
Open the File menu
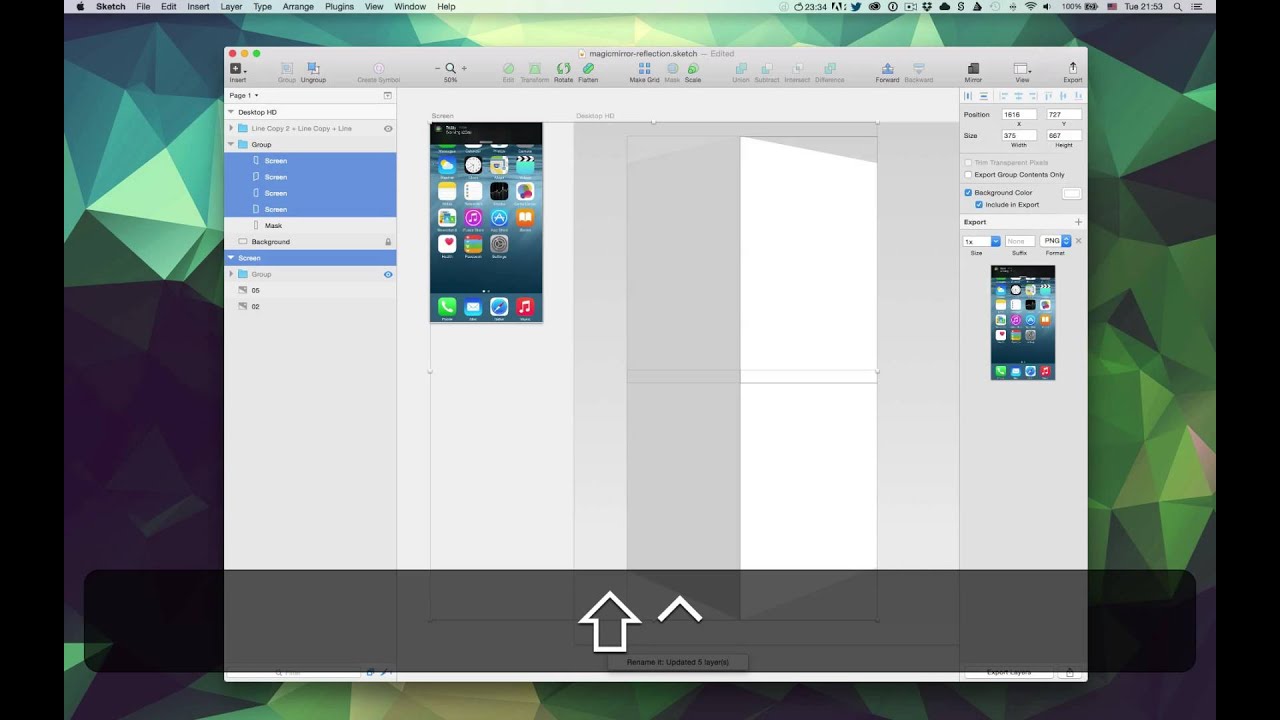(143, 6)
